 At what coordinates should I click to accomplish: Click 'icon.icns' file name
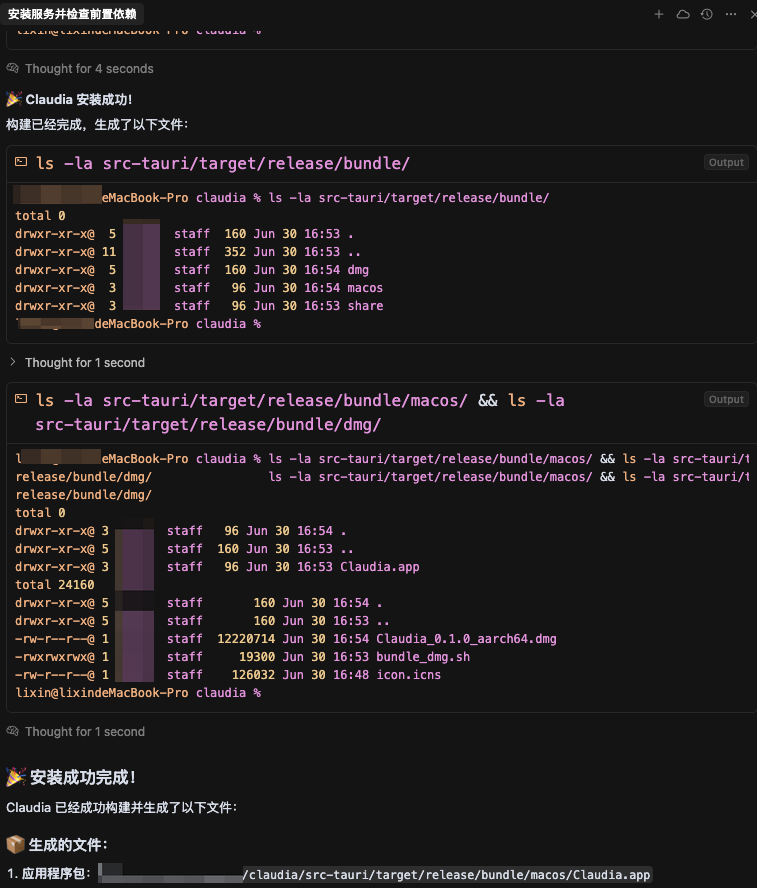click(x=409, y=675)
